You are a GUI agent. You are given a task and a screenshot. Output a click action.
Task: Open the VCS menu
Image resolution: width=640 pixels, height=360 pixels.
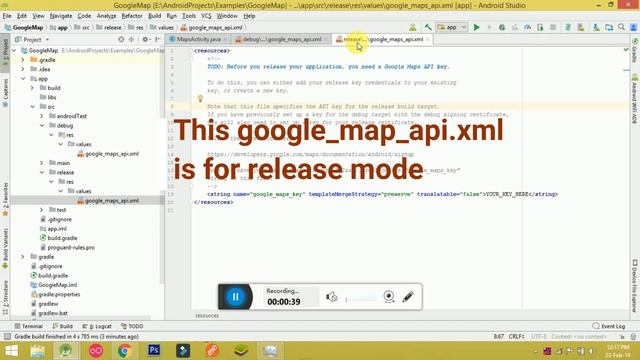click(206, 16)
